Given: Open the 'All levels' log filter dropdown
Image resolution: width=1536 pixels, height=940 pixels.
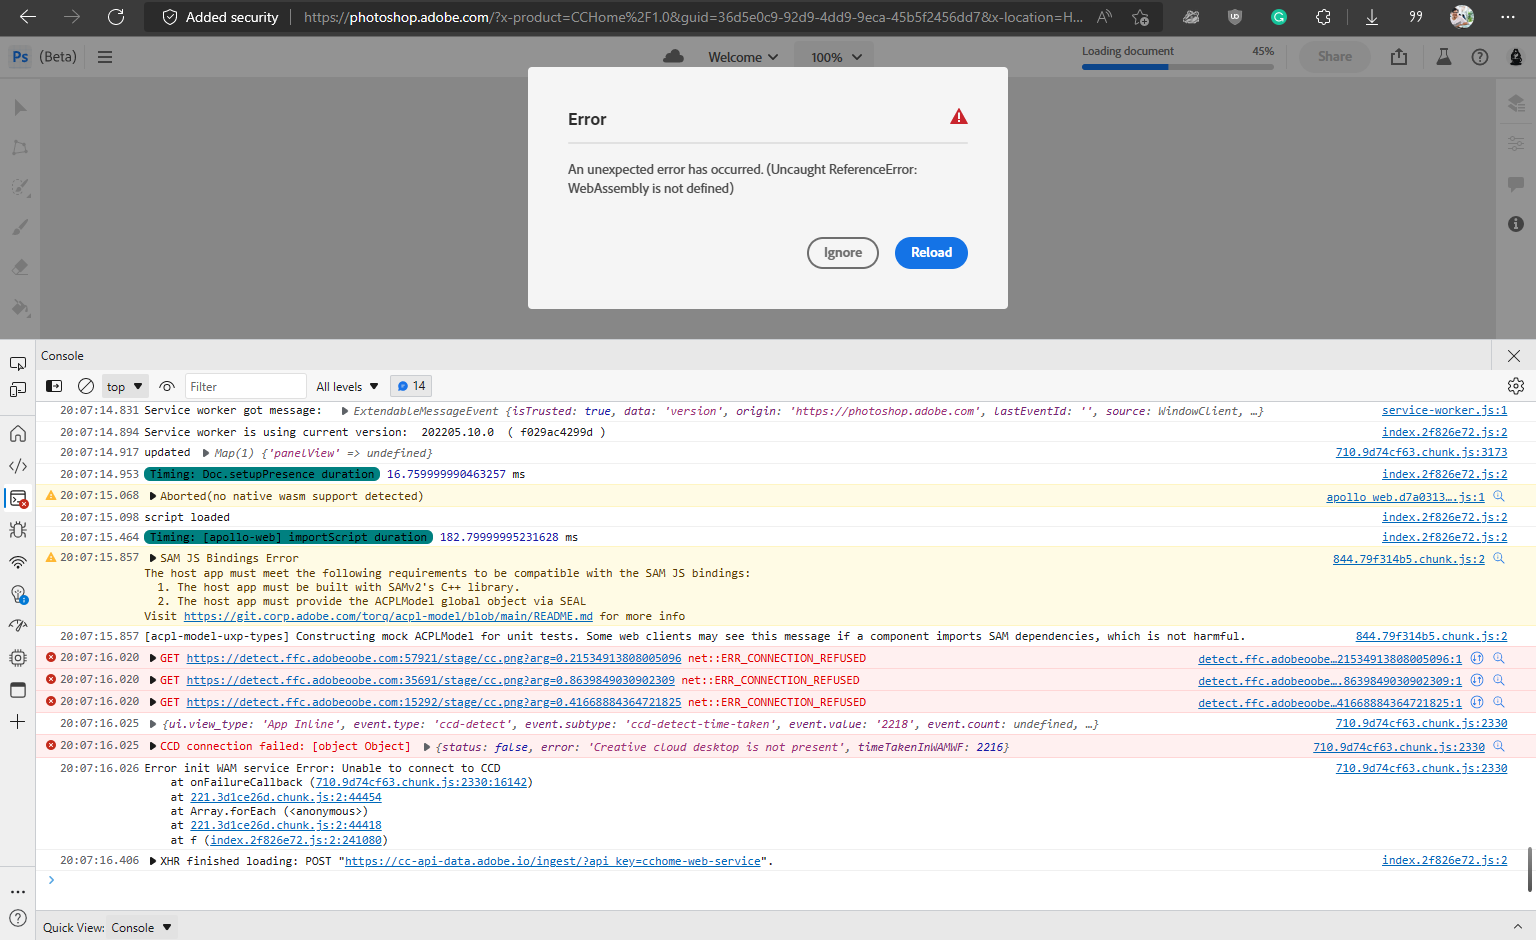Looking at the screenshot, I should click(345, 386).
